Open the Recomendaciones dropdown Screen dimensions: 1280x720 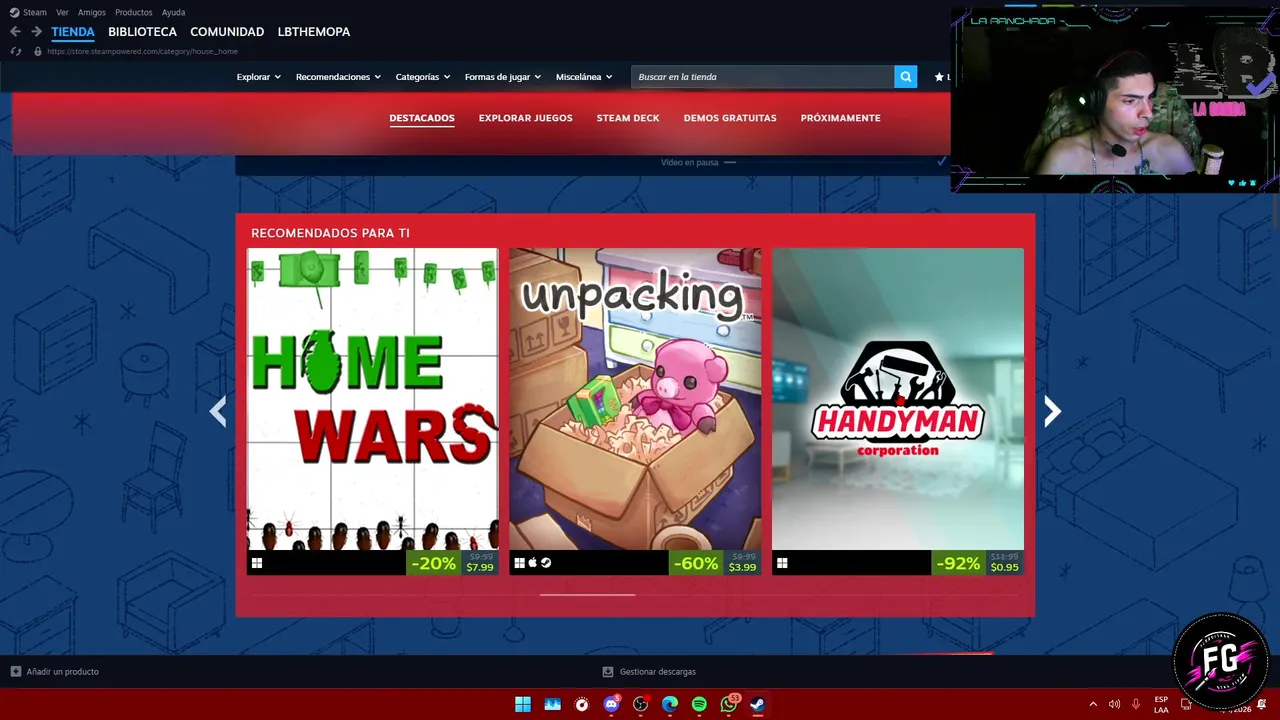tap(339, 77)
